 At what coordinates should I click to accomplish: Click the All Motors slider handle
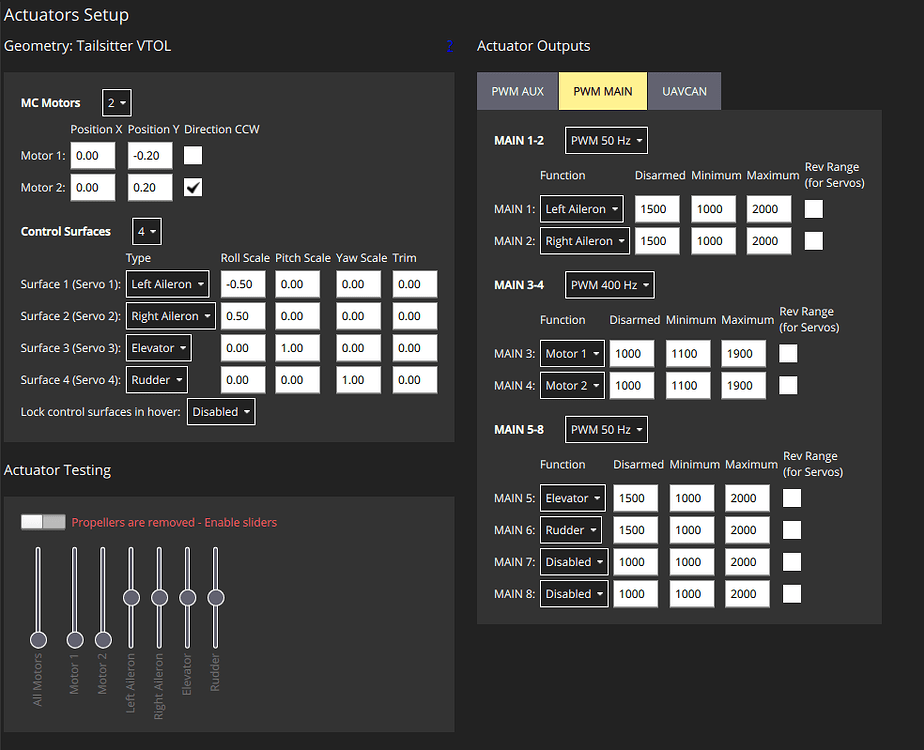point(38,640)
